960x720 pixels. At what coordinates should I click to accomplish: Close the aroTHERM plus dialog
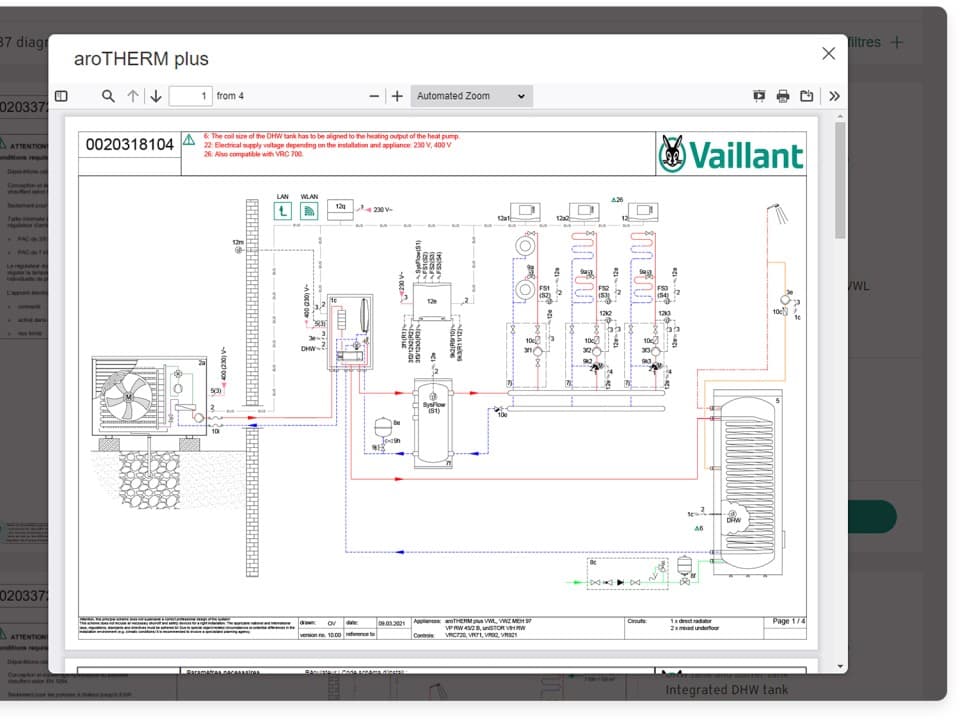828,54
